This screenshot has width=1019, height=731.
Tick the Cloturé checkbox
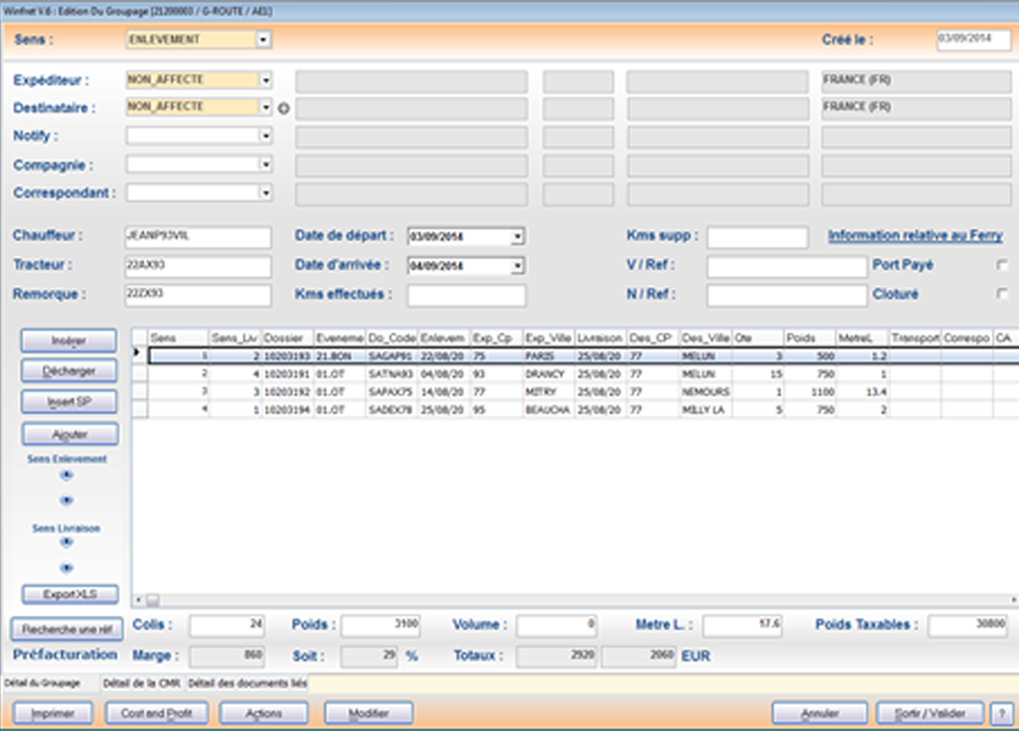(1001, 295)
